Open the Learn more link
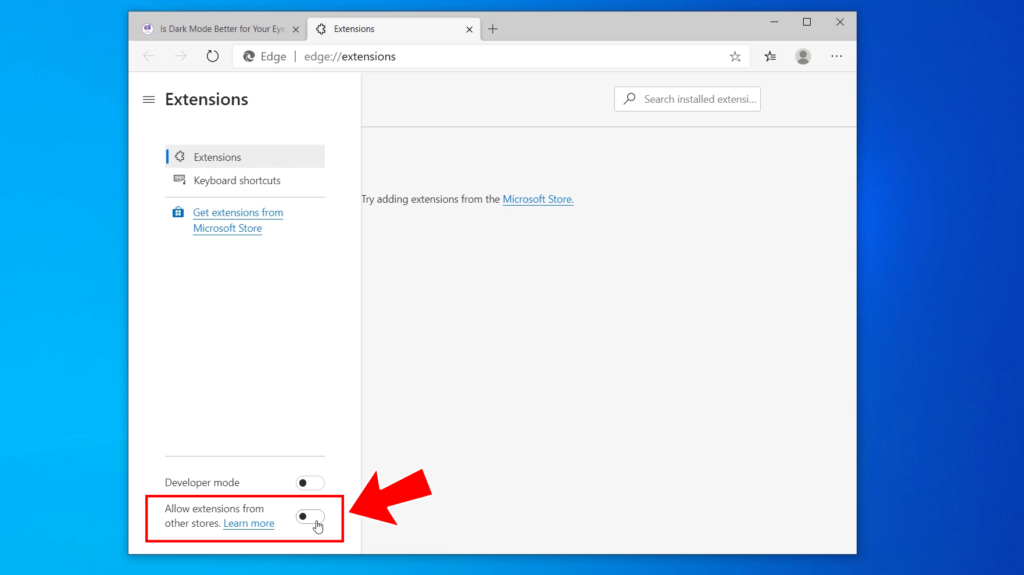 click(x=249, y=523)
